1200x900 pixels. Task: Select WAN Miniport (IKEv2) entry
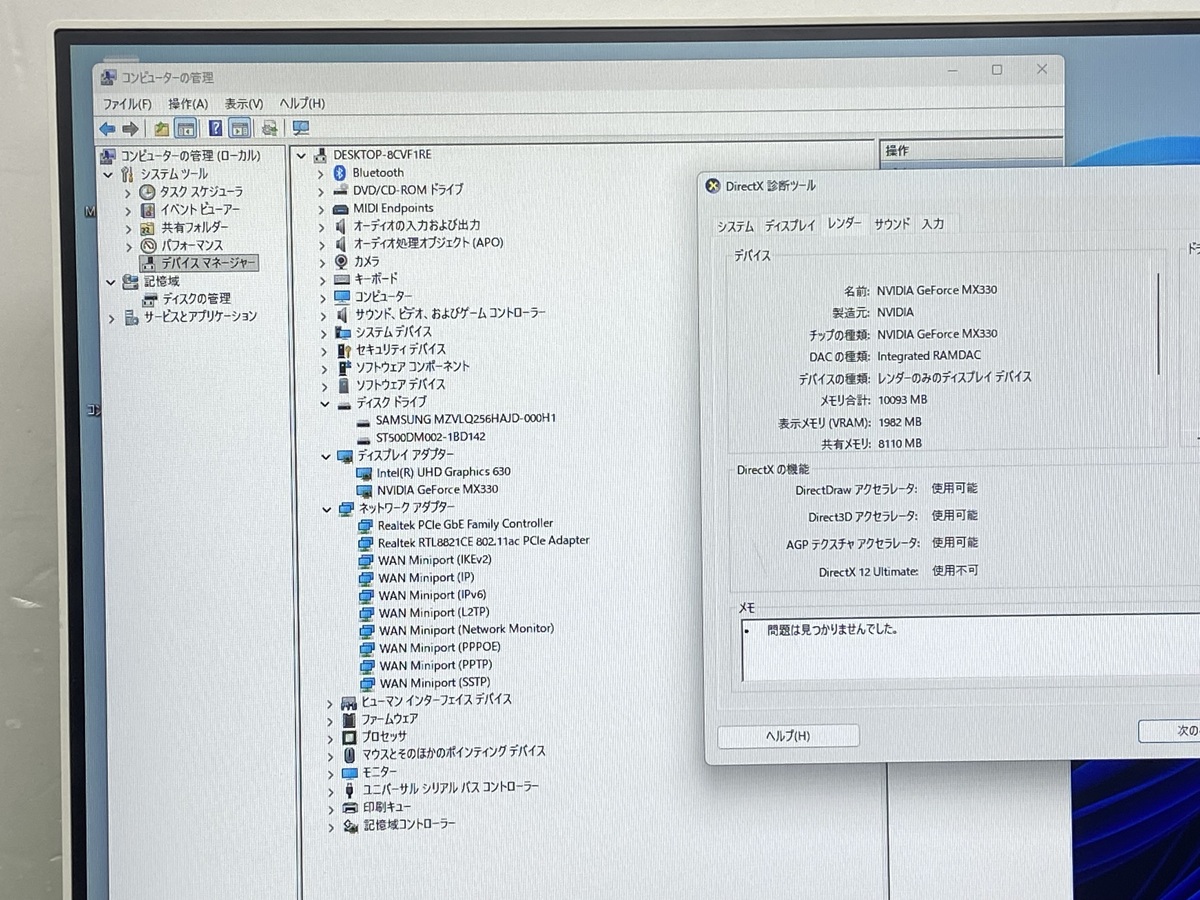click(435, 560)
